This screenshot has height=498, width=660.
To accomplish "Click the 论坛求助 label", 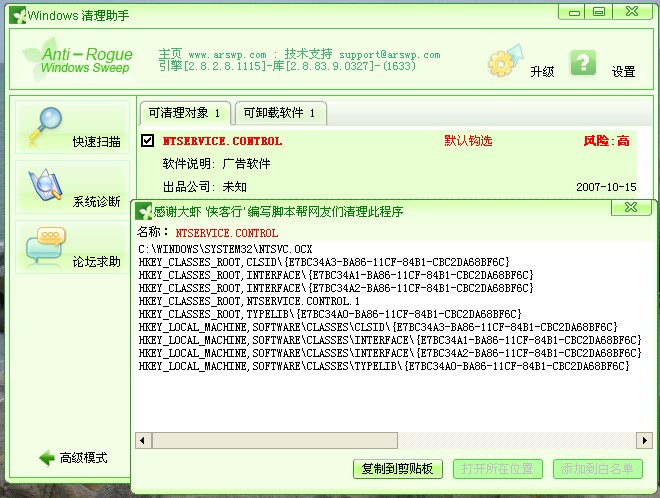I will click(96, 262).
